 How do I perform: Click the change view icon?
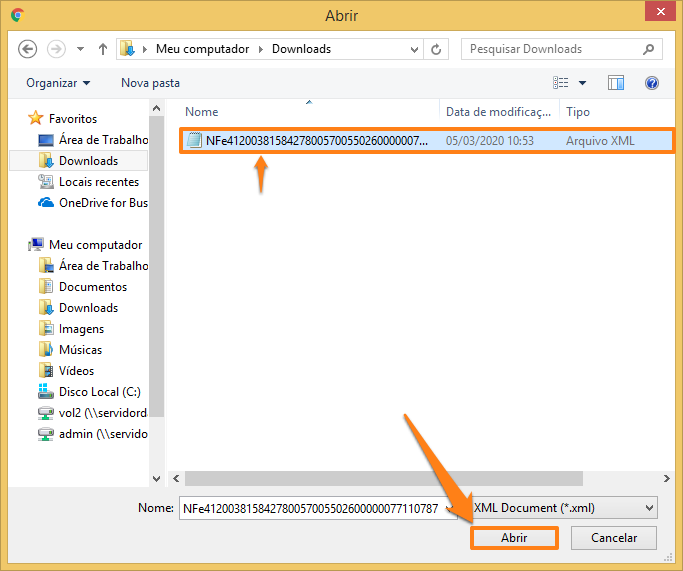coord(562,83)
